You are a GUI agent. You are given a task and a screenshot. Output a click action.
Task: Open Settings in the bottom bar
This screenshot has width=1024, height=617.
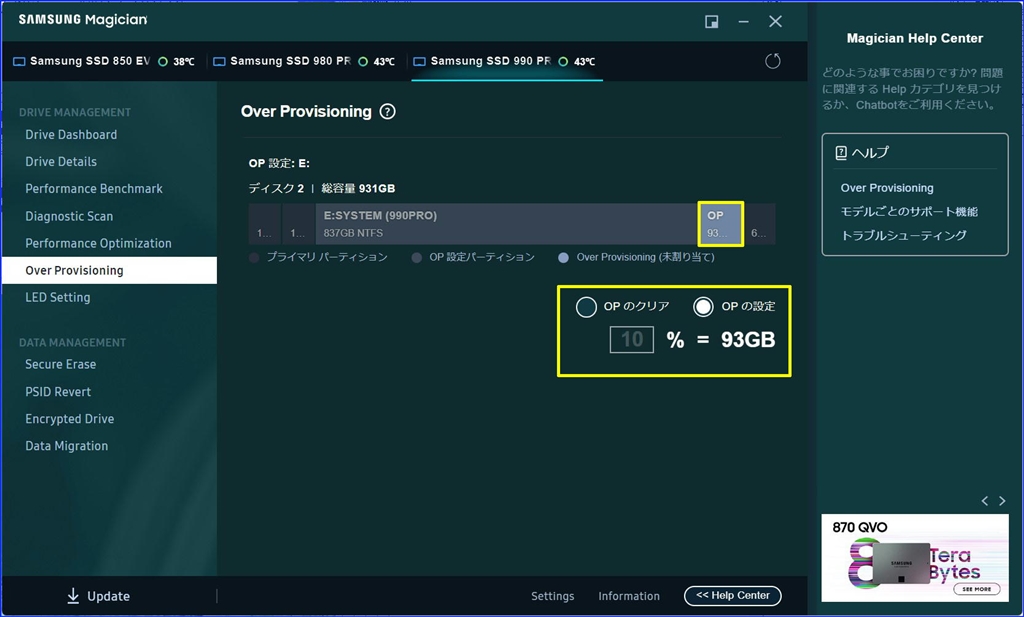[552, 596]
